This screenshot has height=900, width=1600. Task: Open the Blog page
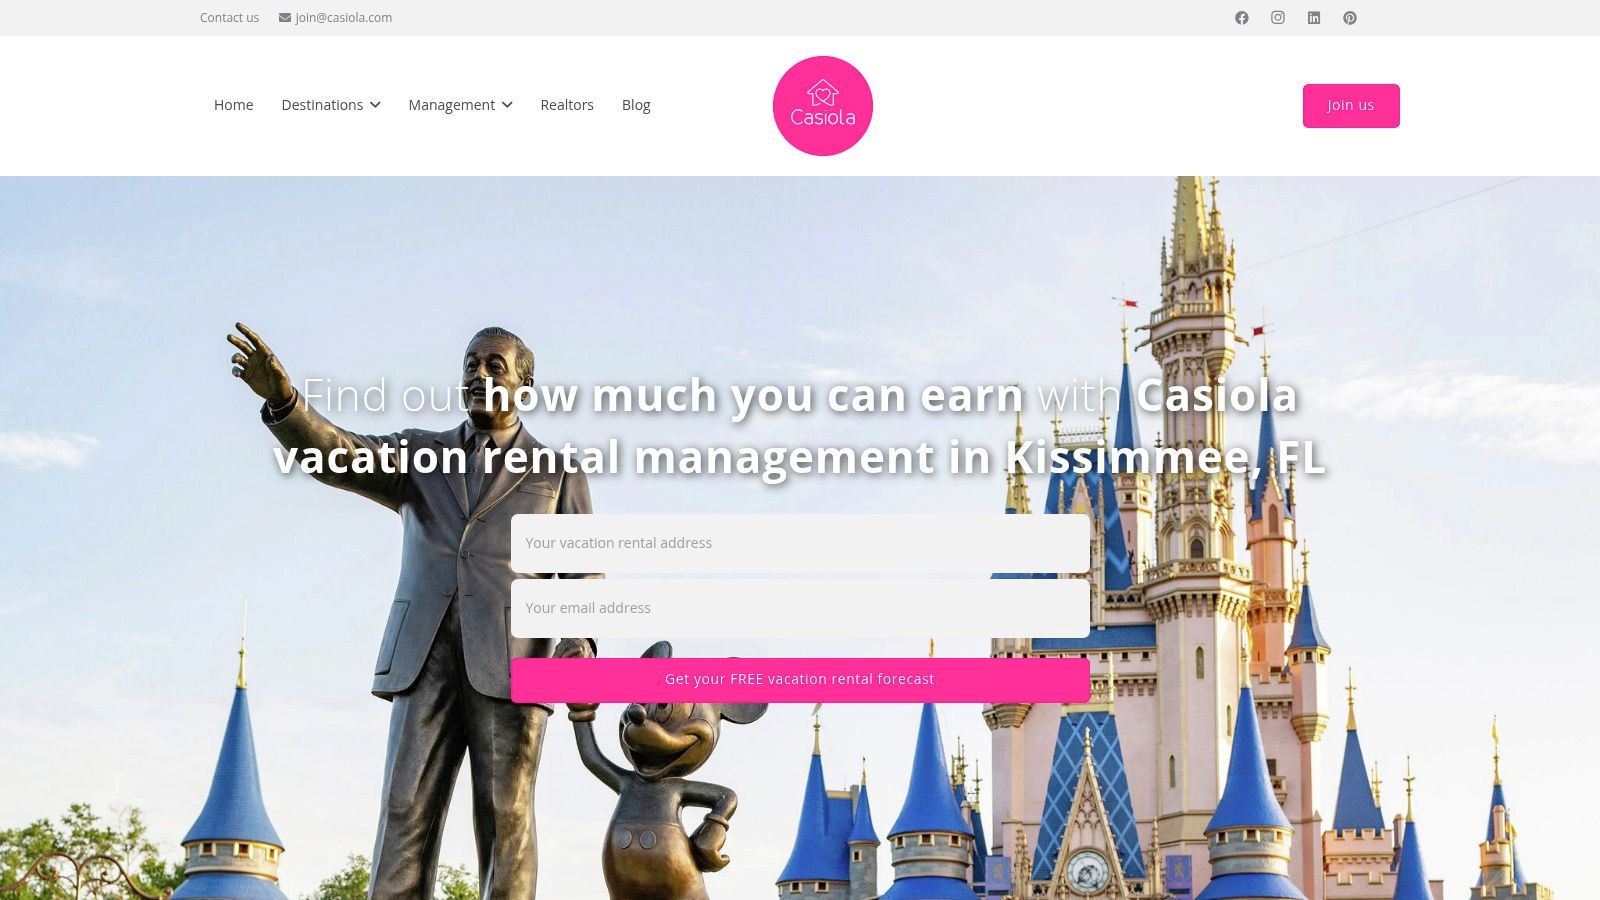(636, 105)
